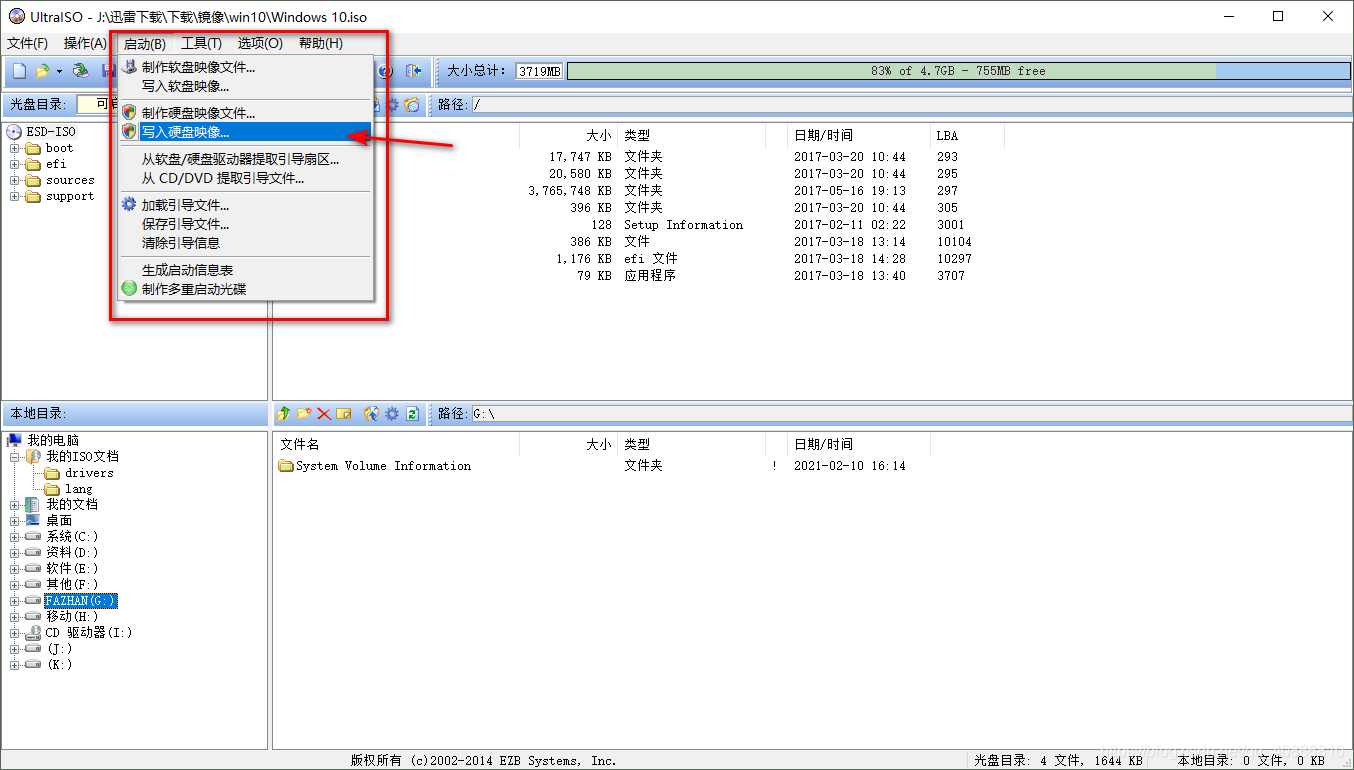This screenshot has height=770, width=1354.
Task: Click the System Volume Information folder icon
Action: coord(287,466)
